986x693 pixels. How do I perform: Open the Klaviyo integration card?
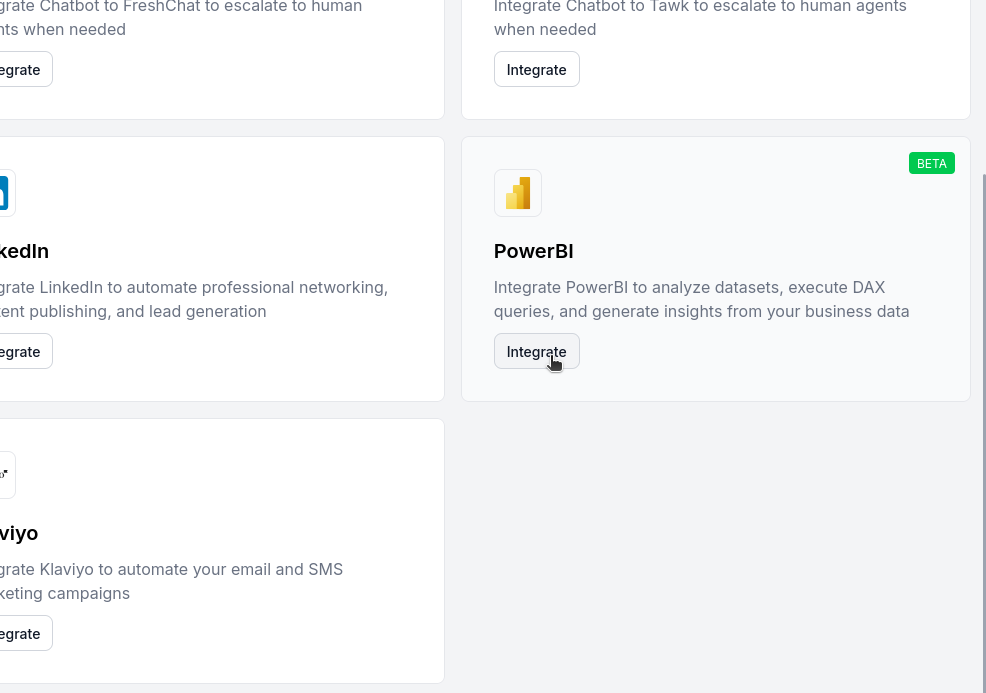point(220,550)
